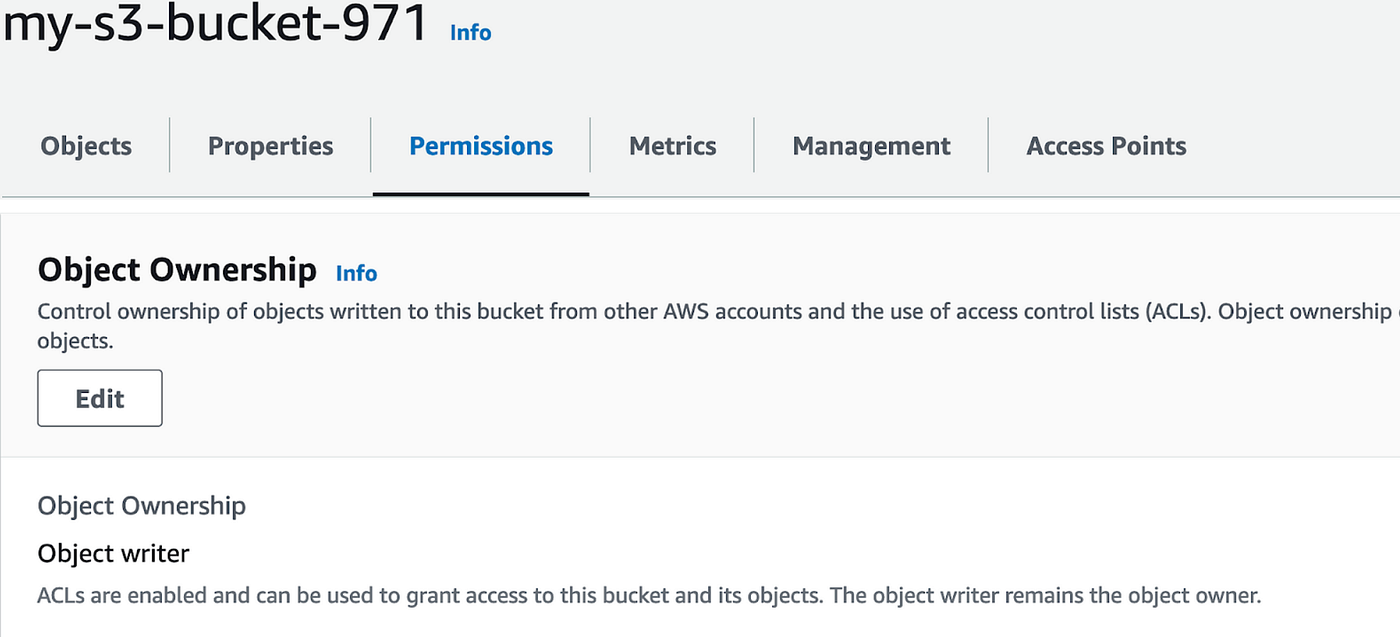Select the Permissions tab
The image size is (1400, 637).
point(480,146)
